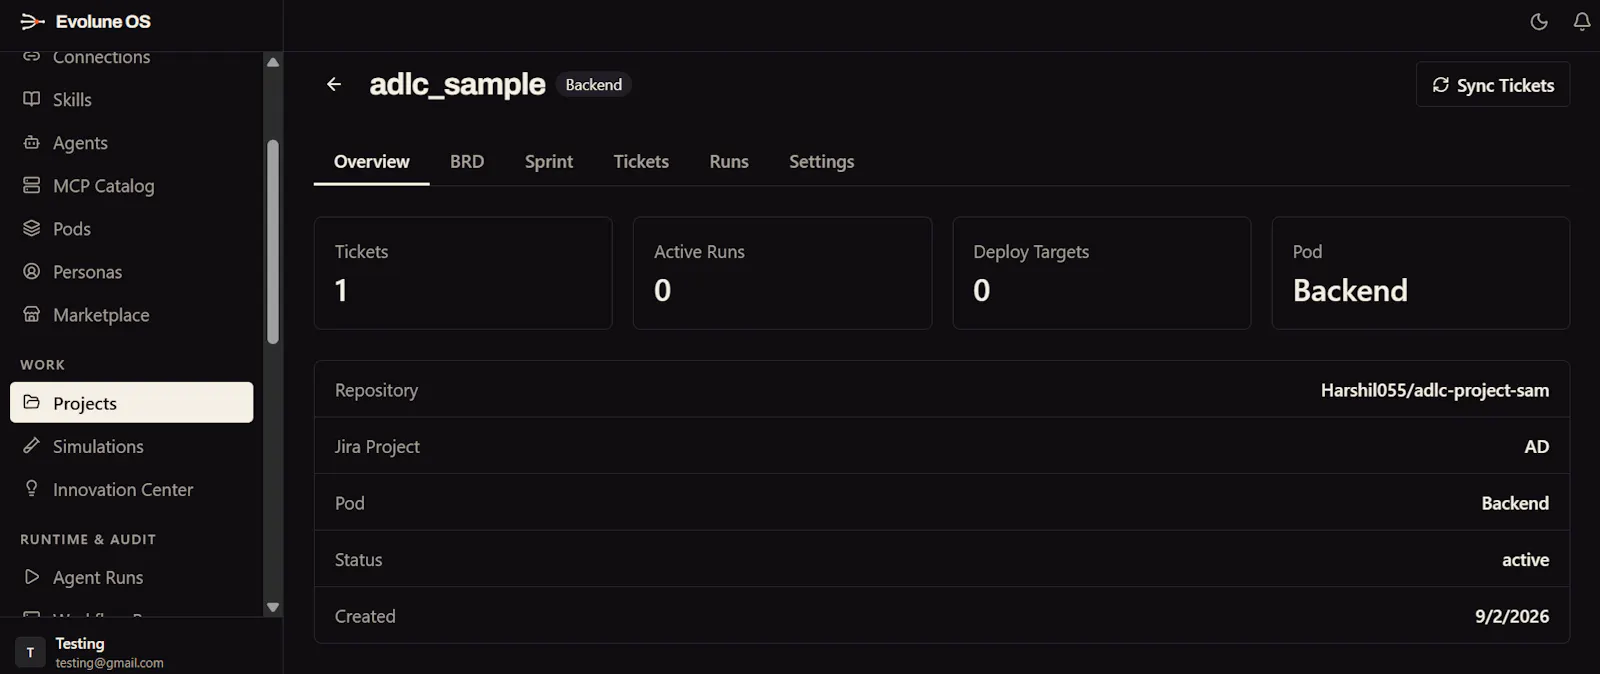Viewport: 1600px width, 674px height.
Task: Click the Sync Tickets button
Action: click(x=1493, y=84)
